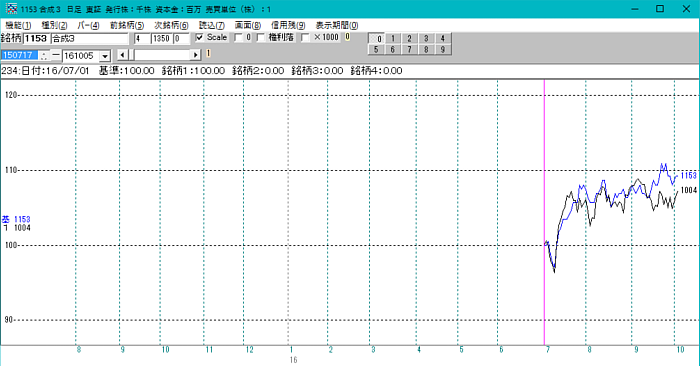
Task: Go to next stock via 次銘柄(6)
Action: coord(171,25)
